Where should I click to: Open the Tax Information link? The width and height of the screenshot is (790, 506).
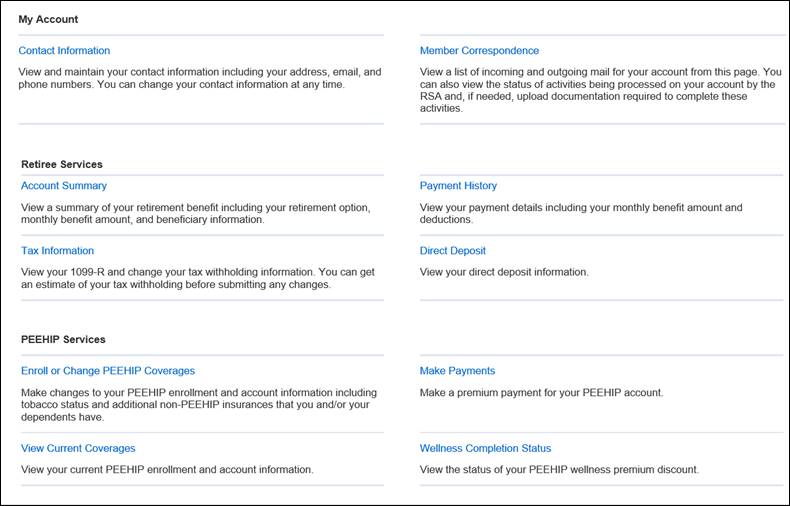(57, 250)
